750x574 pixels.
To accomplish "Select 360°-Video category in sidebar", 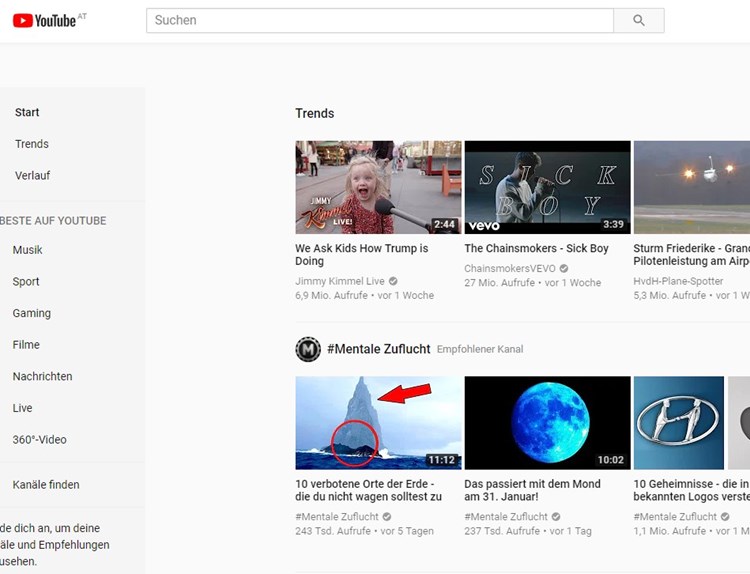I will (x=39, y=440).
